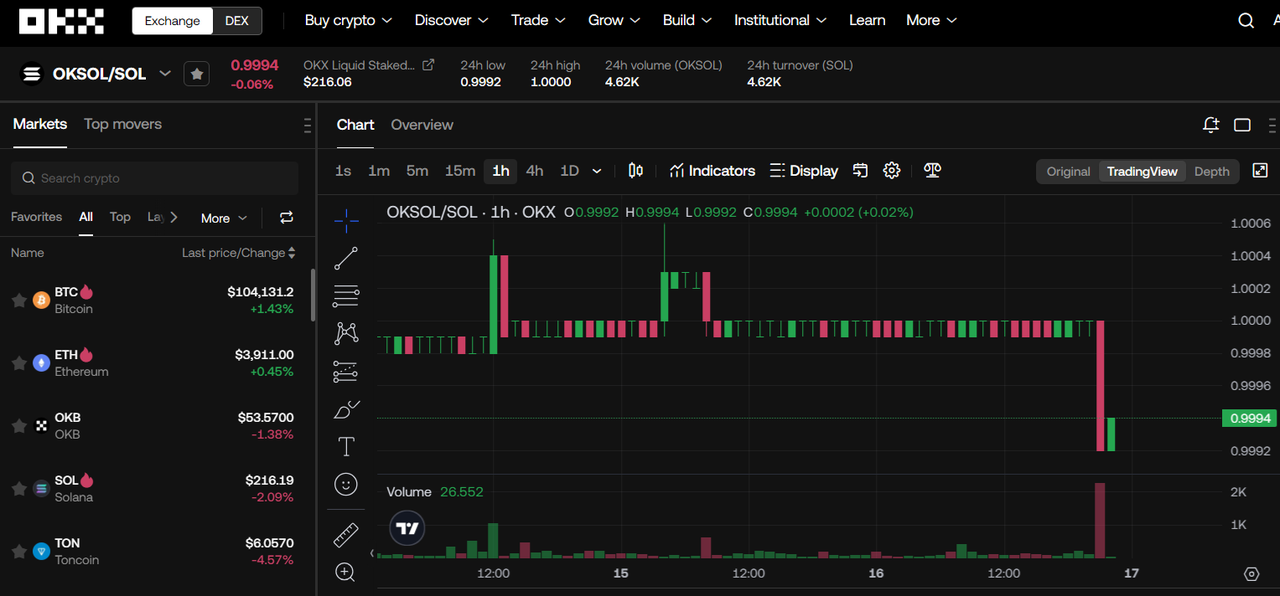
Task: Expand chart to fullscreen
Action: click(x=1260, y=171)
